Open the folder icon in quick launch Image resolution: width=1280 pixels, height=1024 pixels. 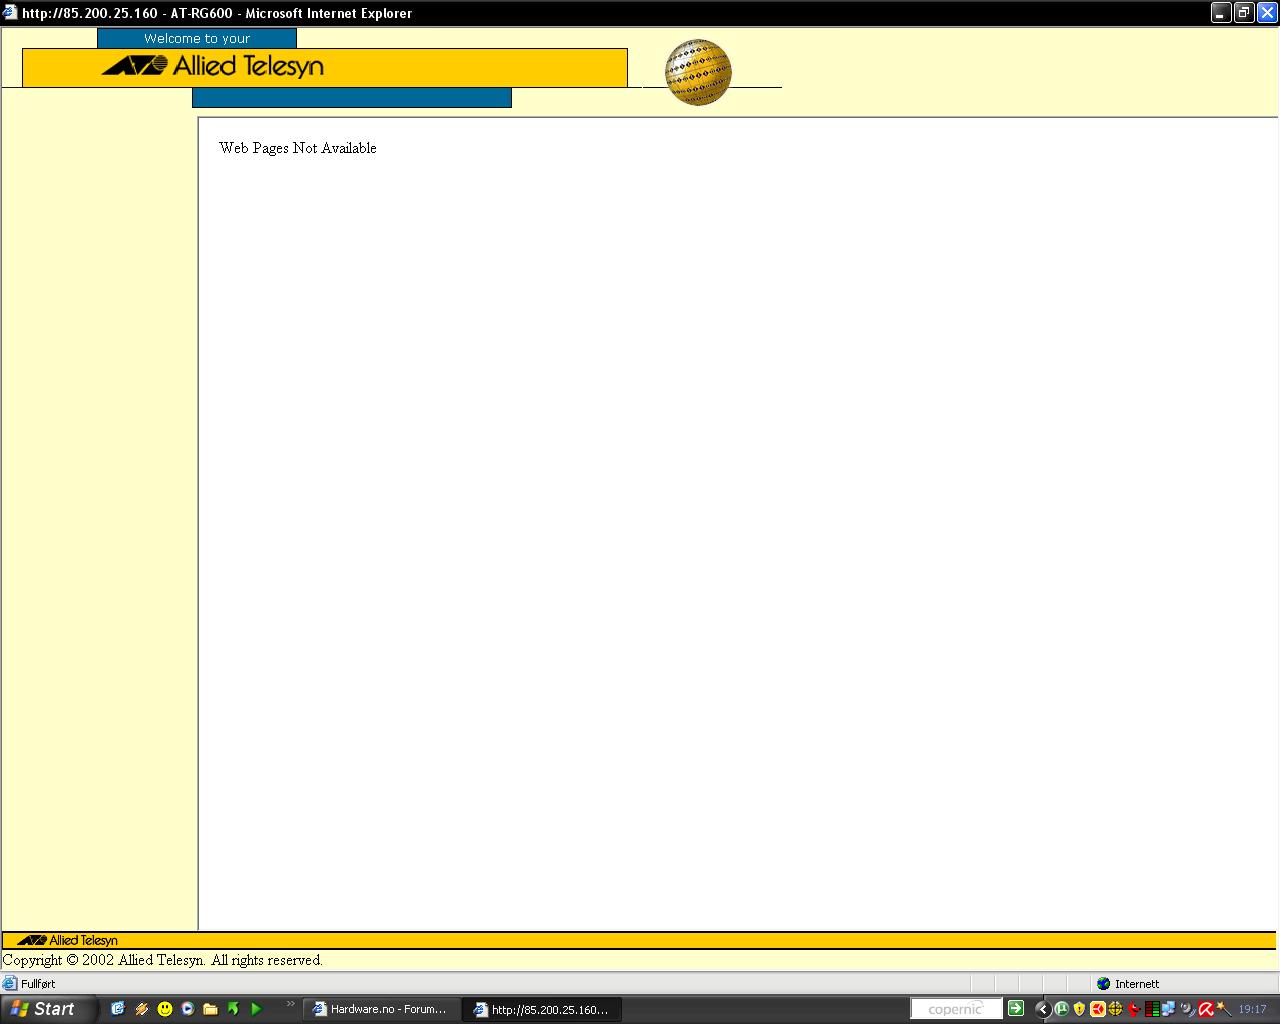211,1009
